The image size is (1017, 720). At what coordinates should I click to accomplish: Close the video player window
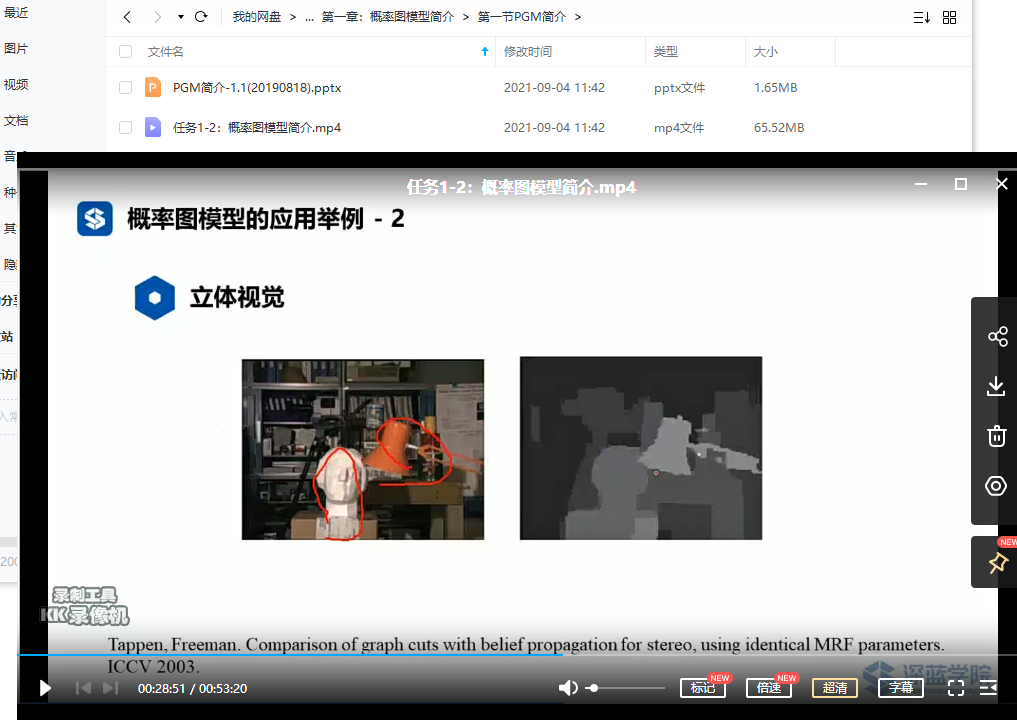1002,184
